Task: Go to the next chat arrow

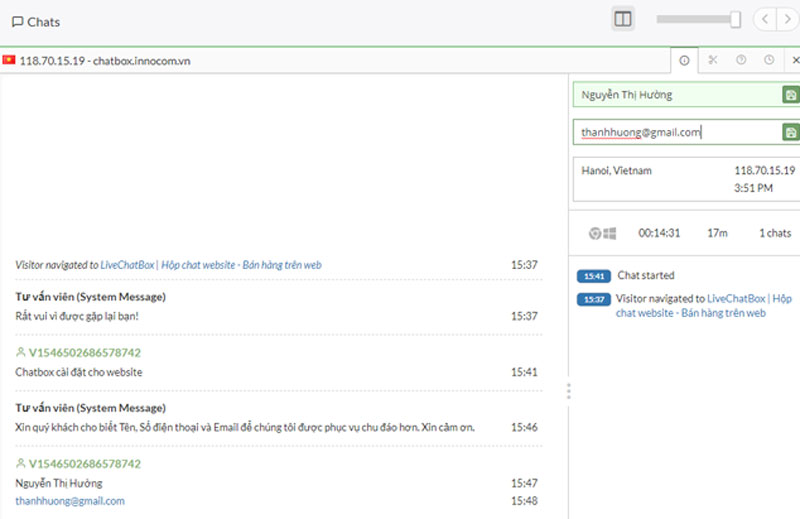Action: (788, 19)
